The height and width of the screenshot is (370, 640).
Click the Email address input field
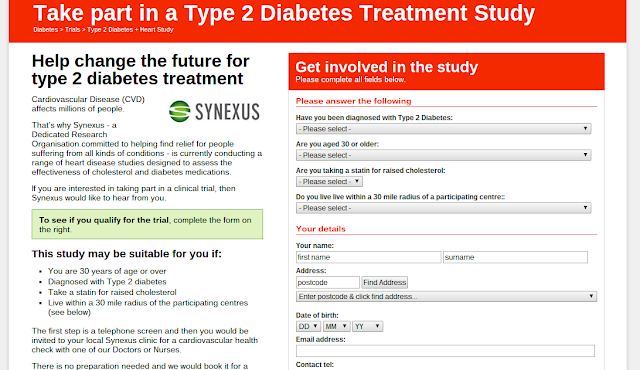445,351
